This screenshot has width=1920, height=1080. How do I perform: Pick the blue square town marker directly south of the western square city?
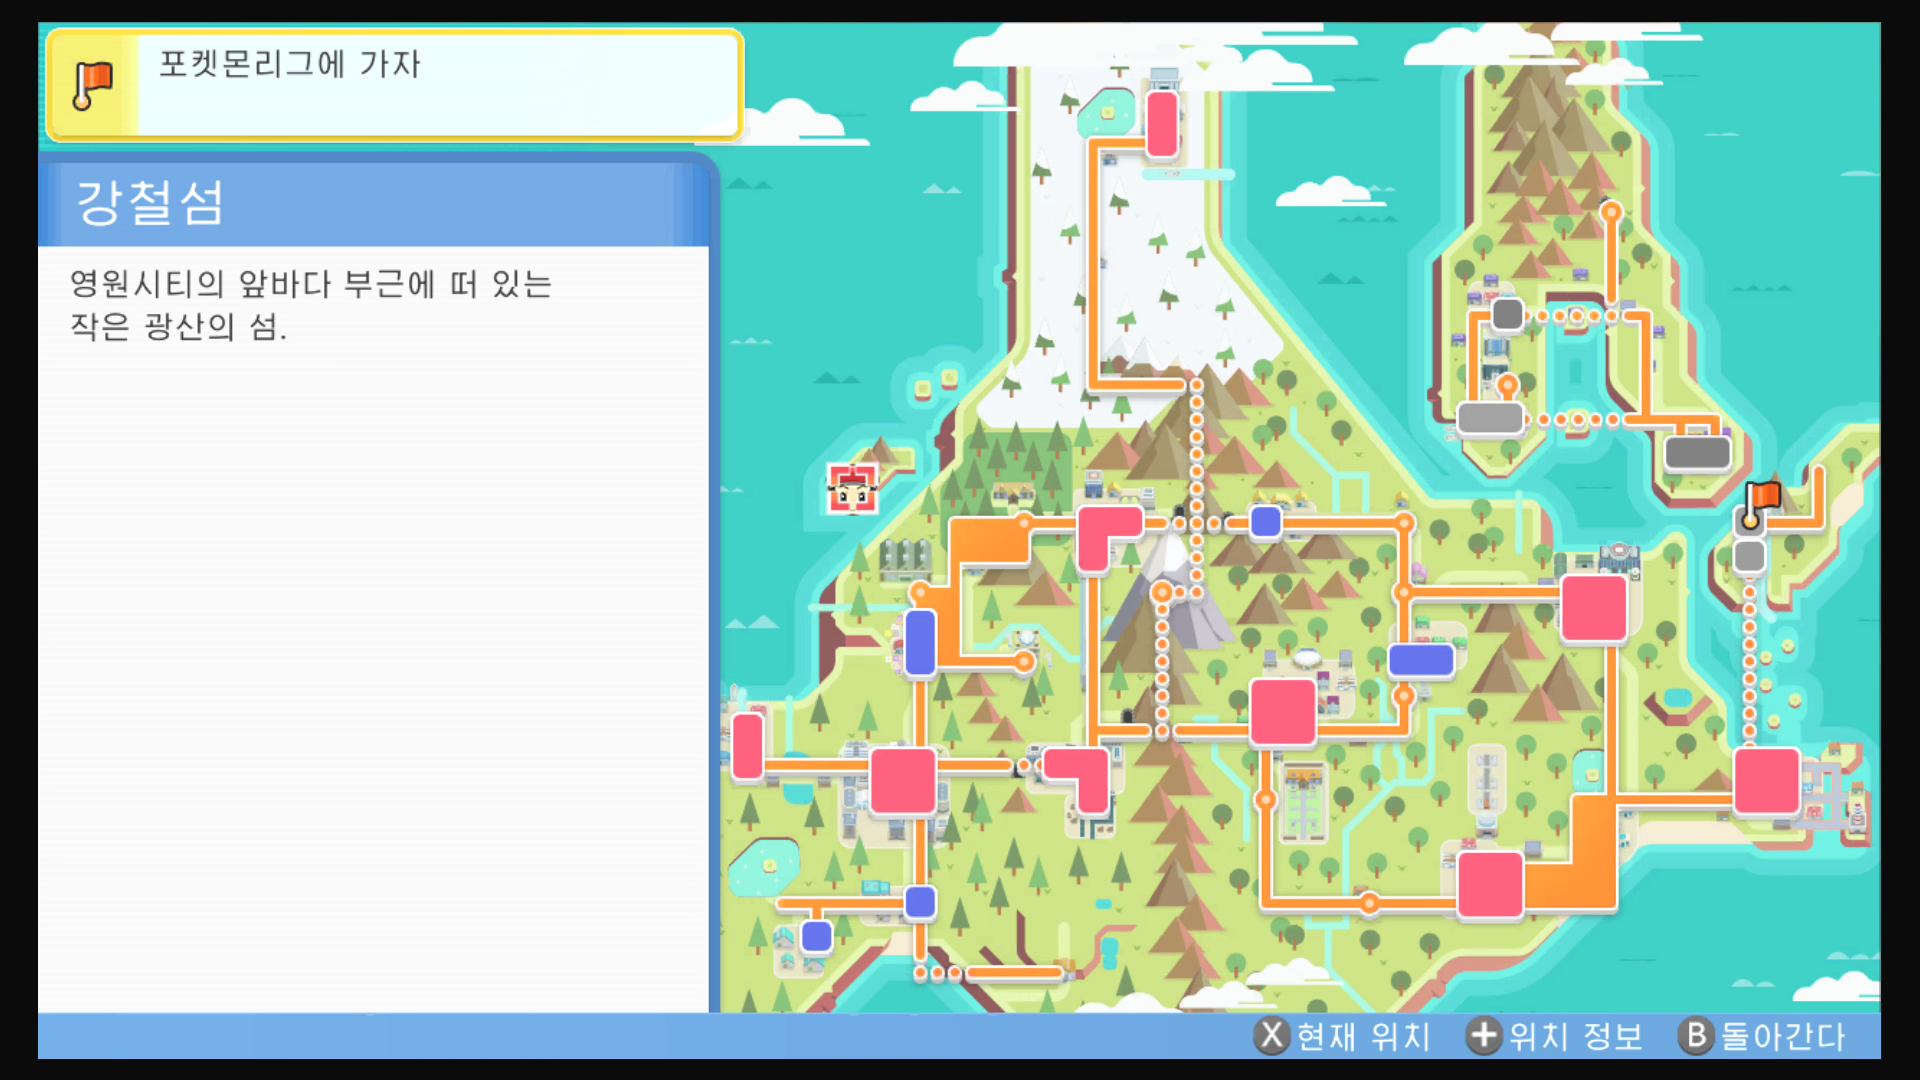pos(920,902)
